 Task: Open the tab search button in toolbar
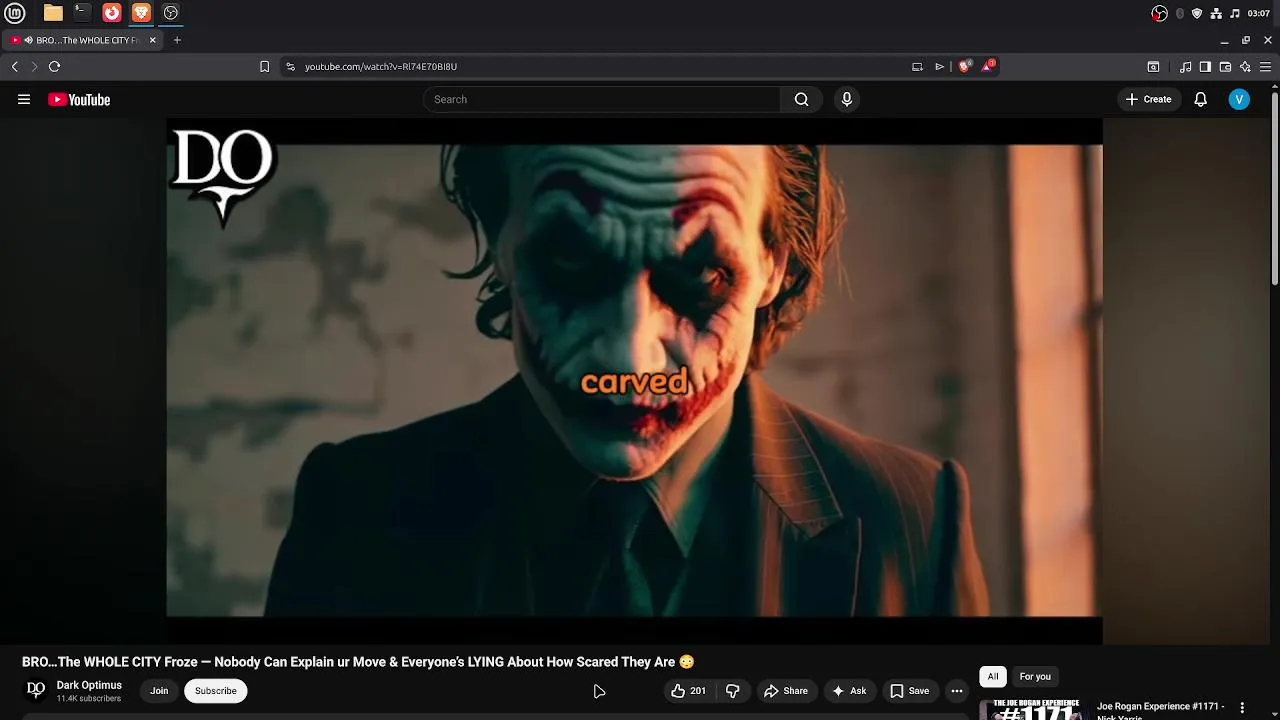click(x=1153, y=66)
